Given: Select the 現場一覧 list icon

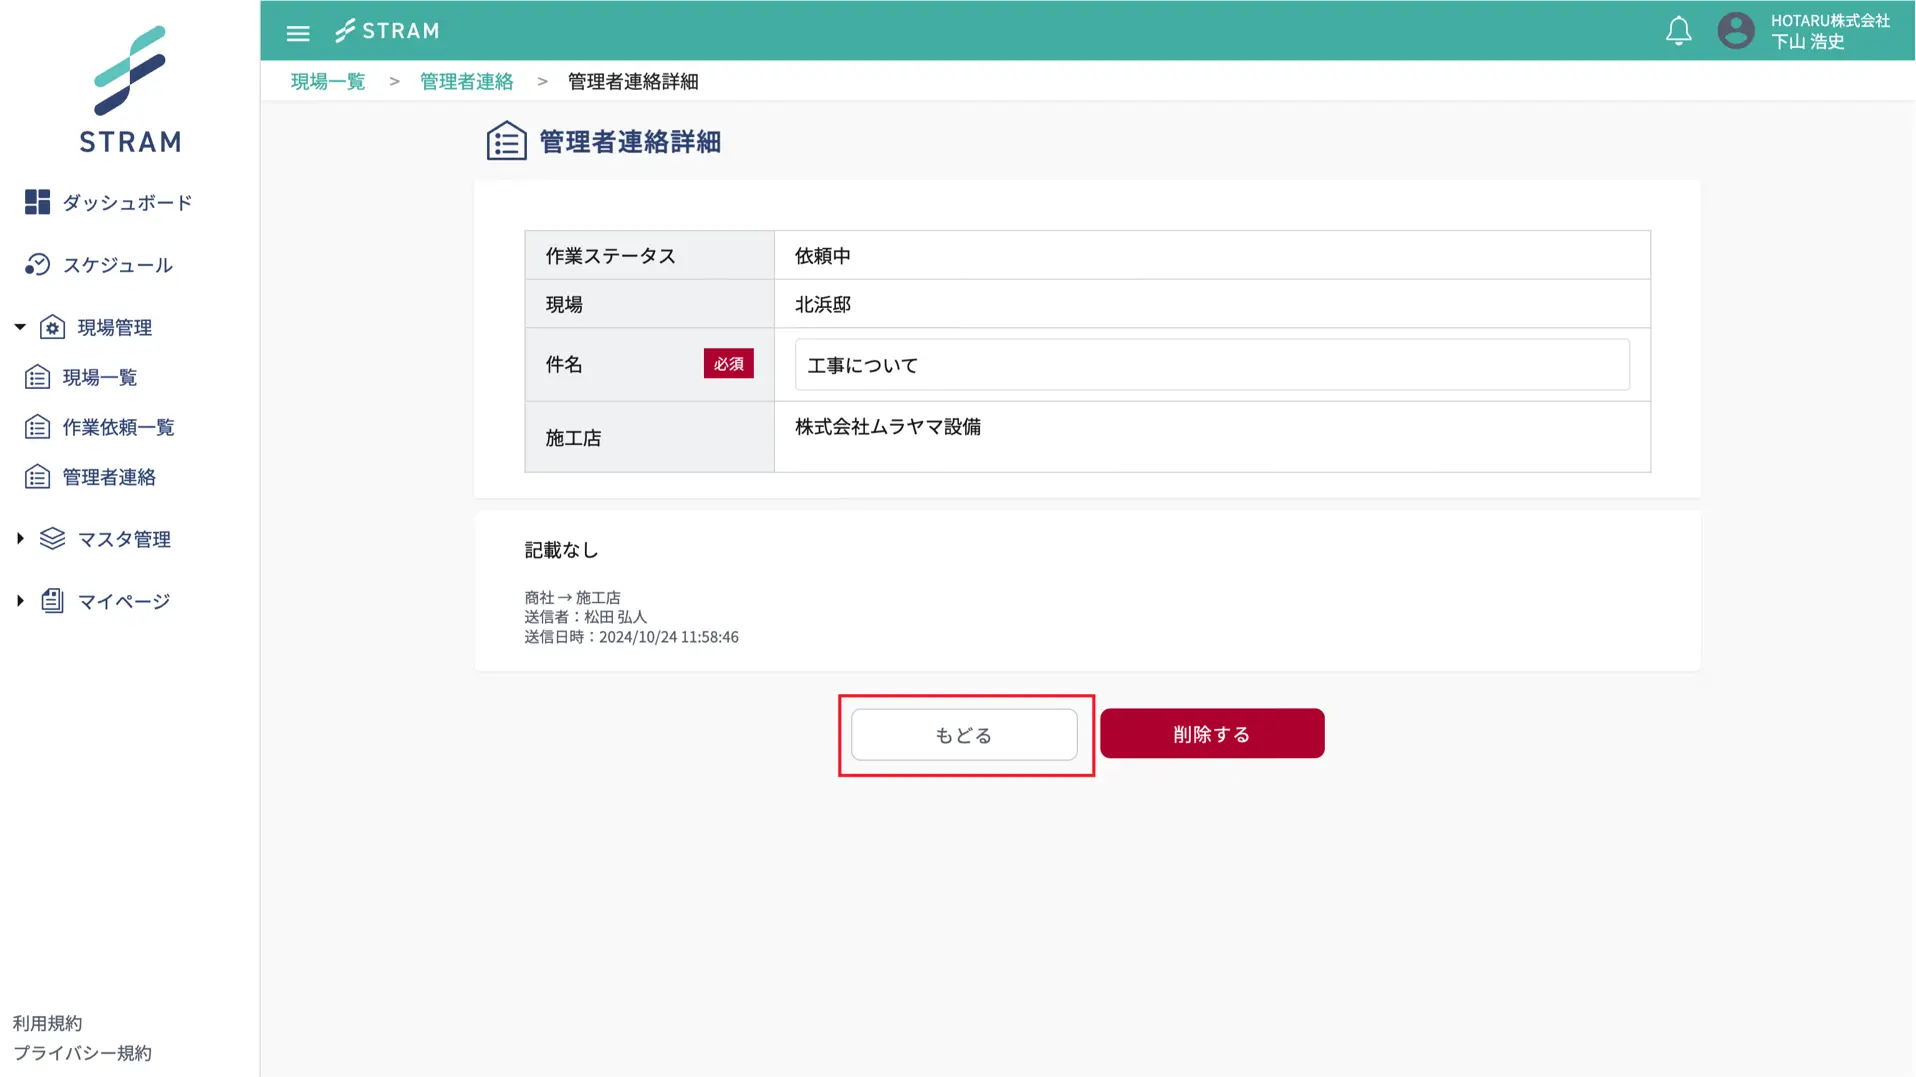Looking at the screenshot, I should point(37,376).
